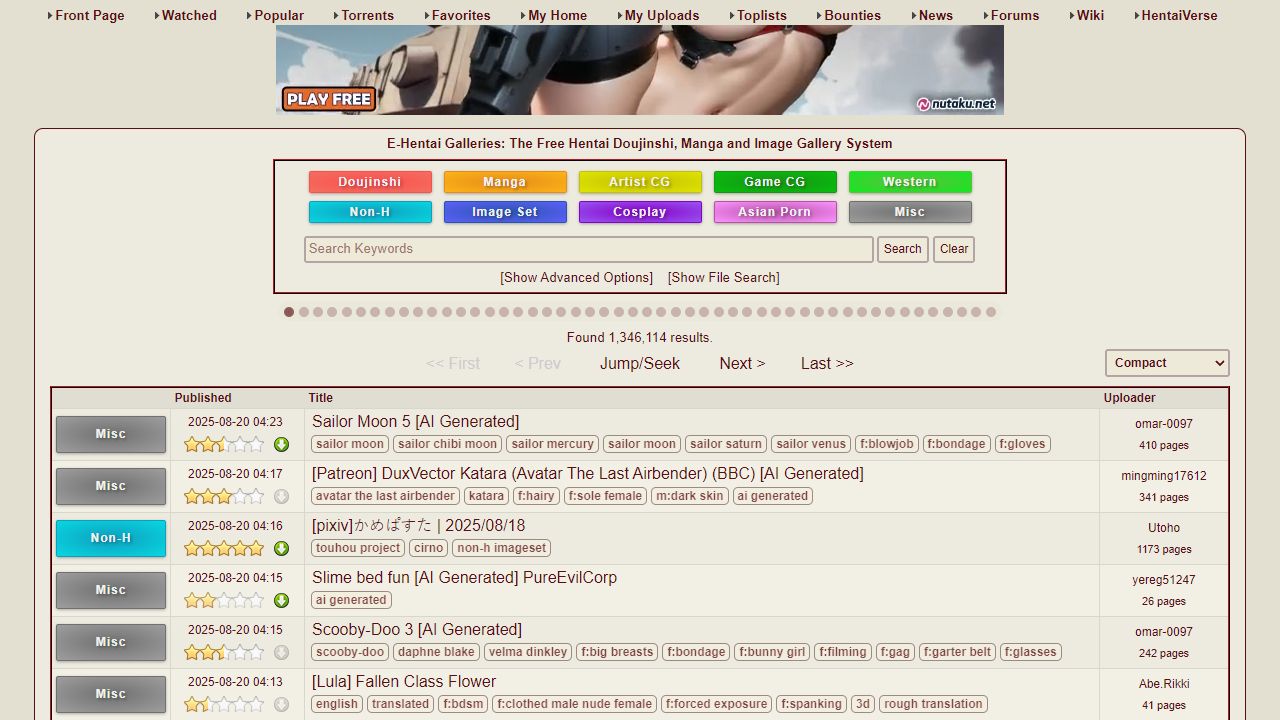Go to Next results page
The width and height of the screenshot is (1280, 720).
coord(742,364)
